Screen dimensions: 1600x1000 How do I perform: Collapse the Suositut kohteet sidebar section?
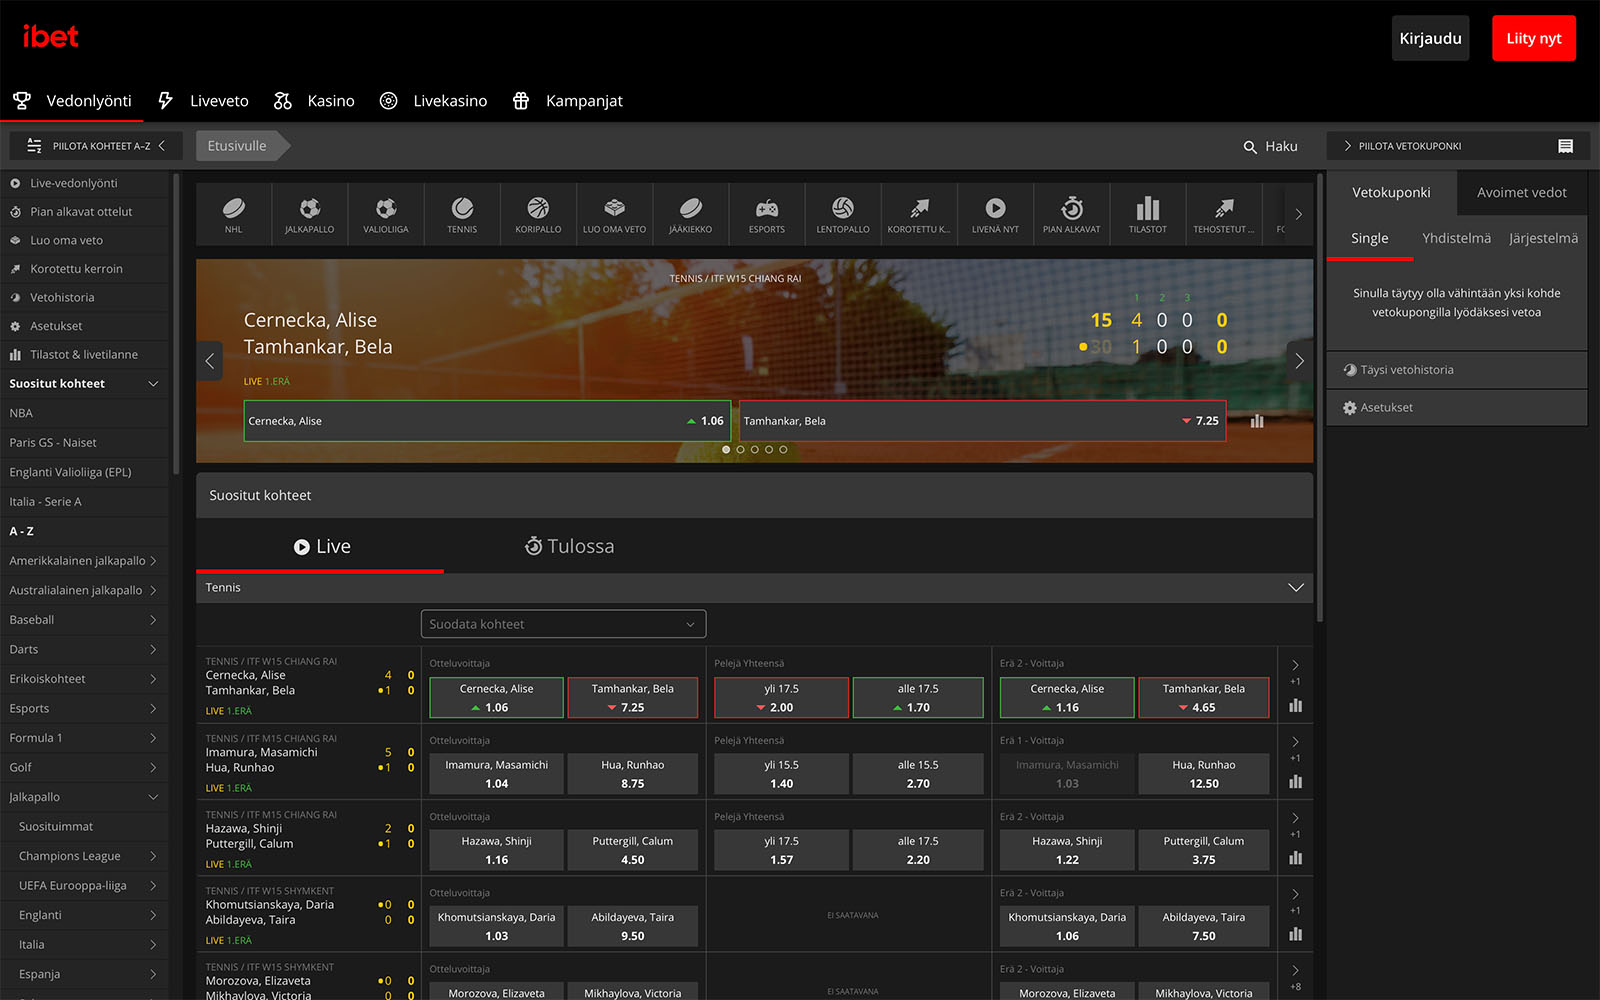(x=153, y=384)
